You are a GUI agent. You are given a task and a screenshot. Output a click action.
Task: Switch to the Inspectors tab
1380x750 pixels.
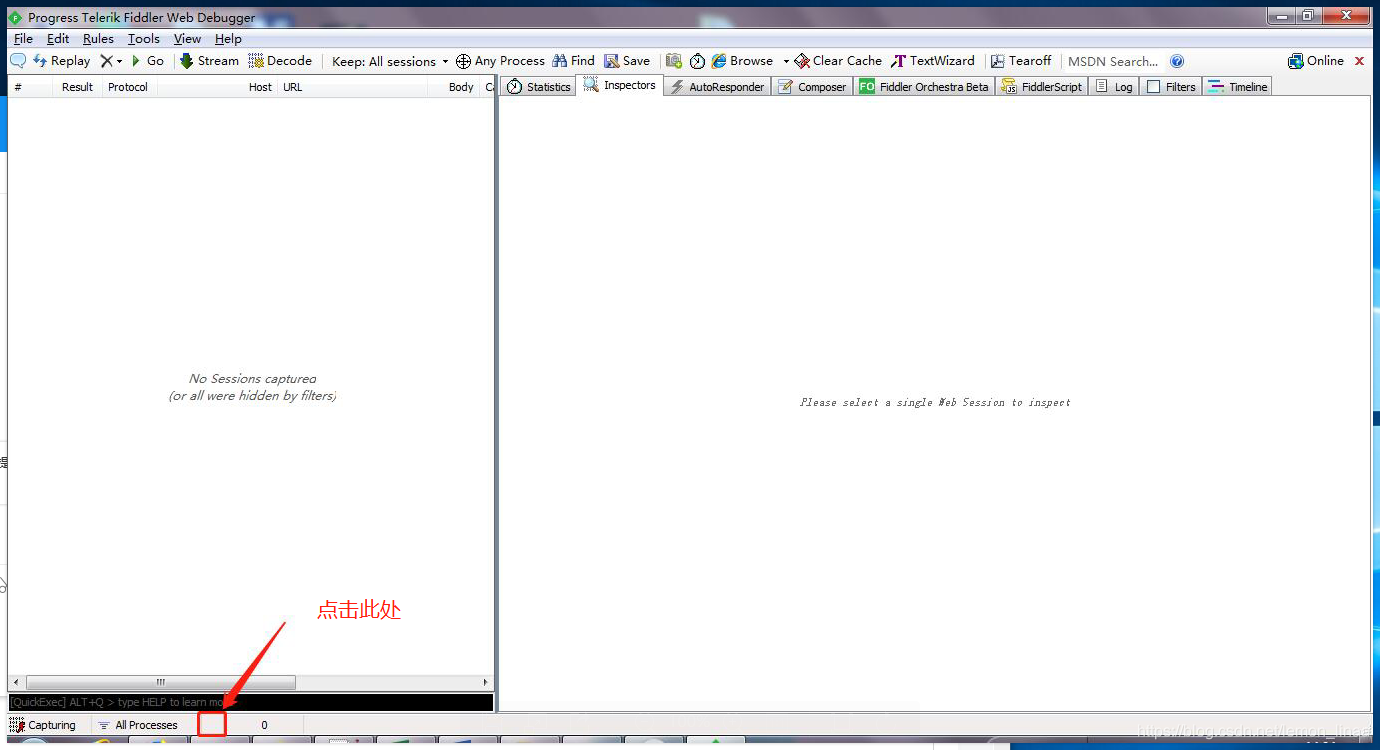tap(619, 85)
